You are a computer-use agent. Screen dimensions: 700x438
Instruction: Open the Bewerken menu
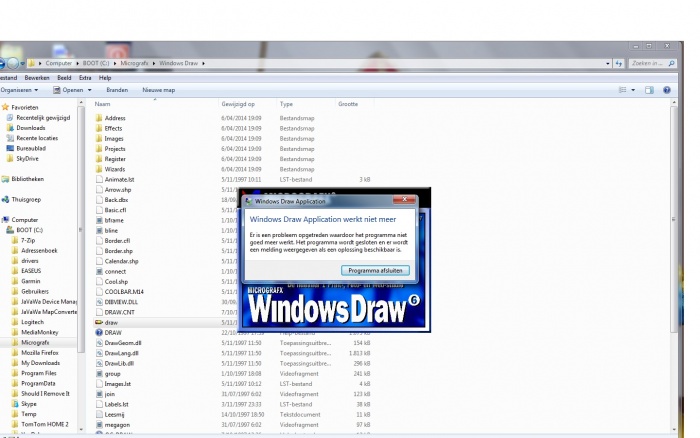37,78
